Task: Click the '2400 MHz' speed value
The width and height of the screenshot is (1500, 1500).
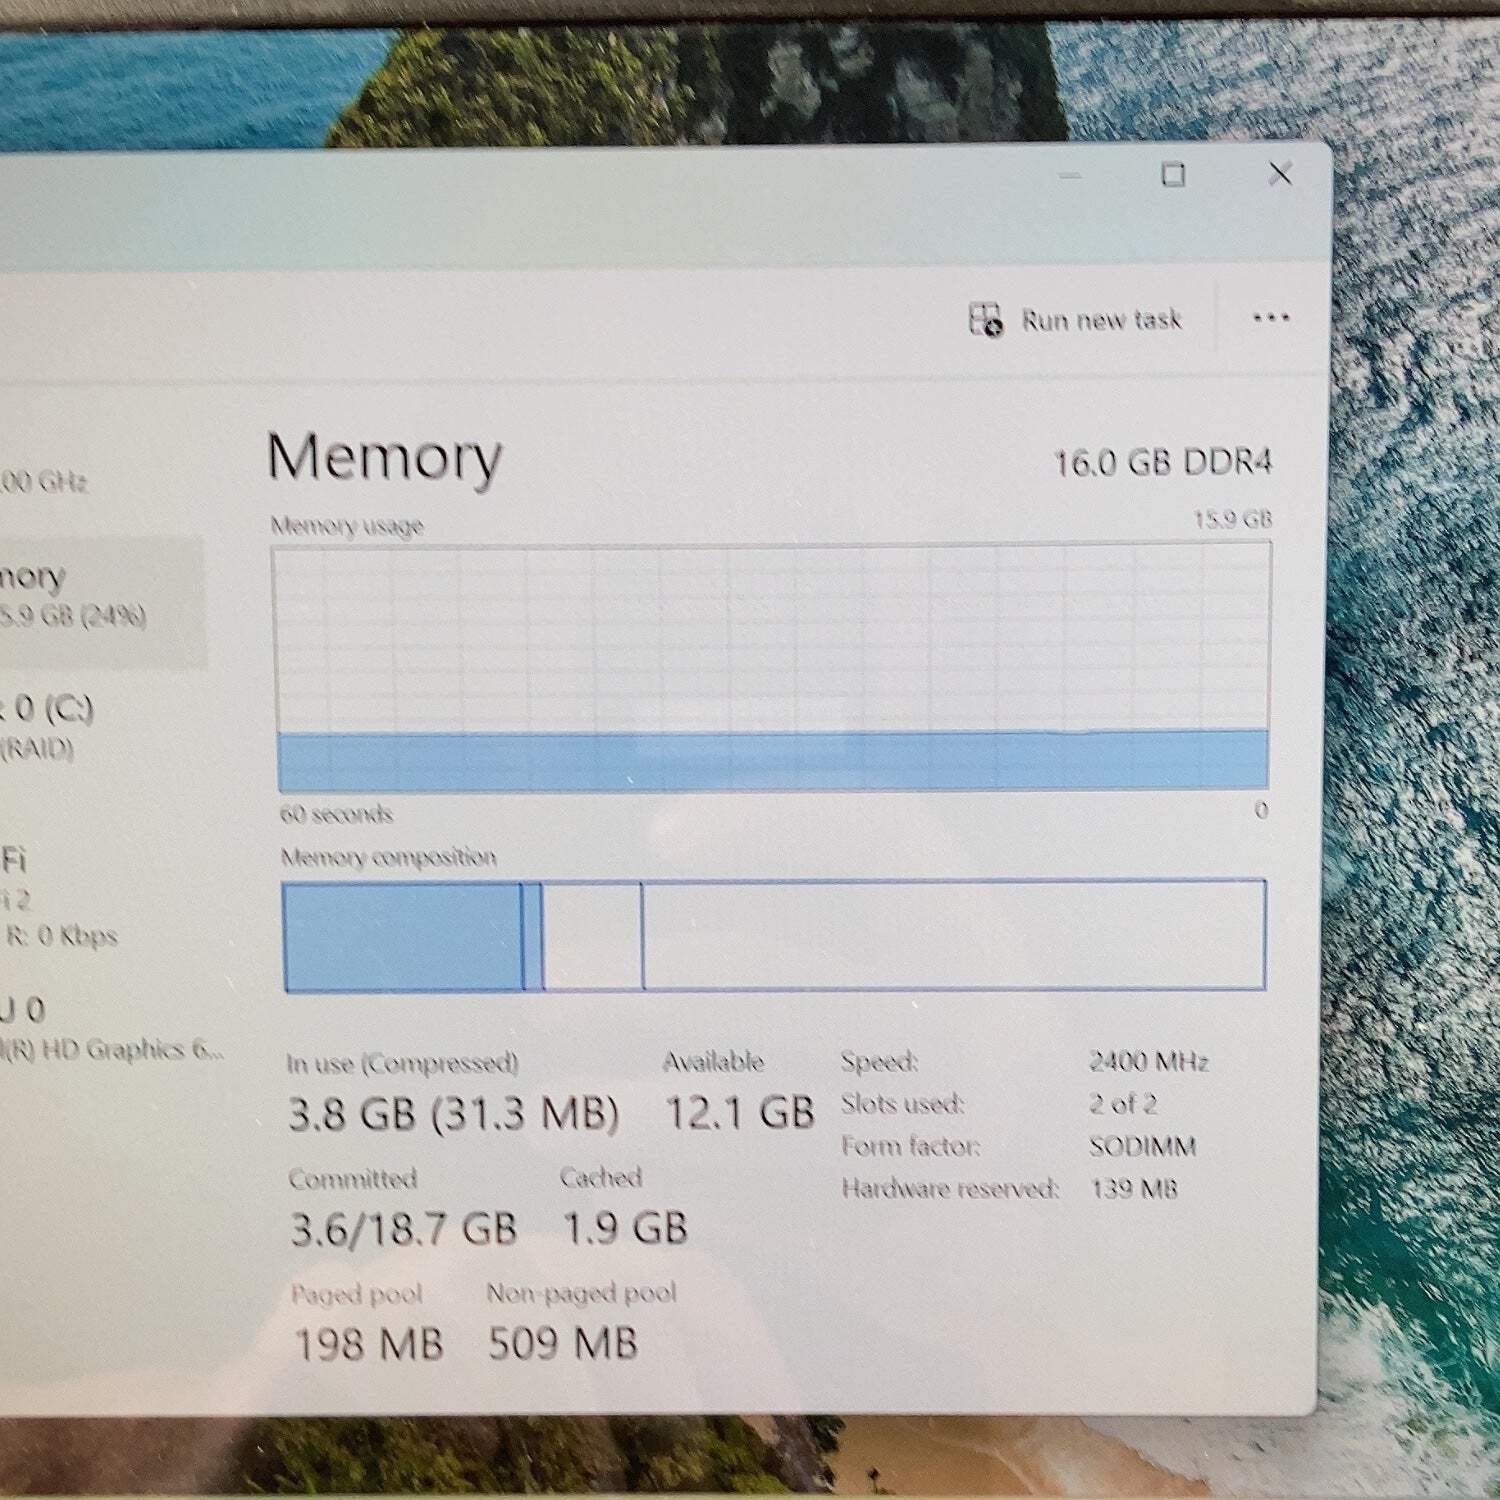Action: [1149, 1061]
